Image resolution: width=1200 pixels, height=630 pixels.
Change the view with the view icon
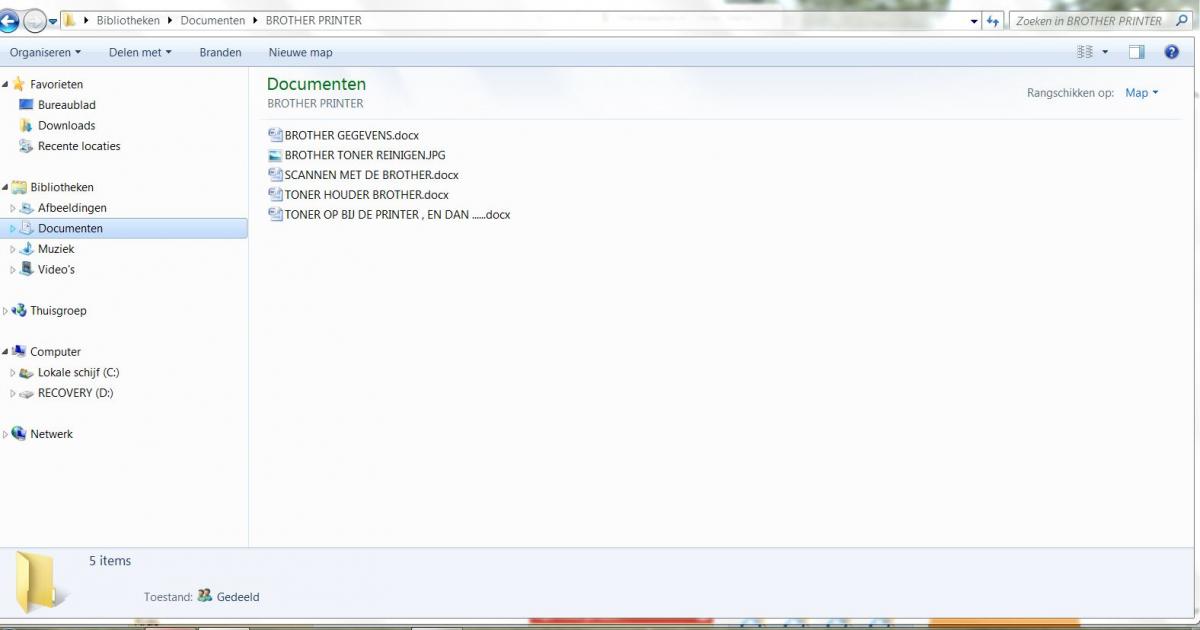1085,52
